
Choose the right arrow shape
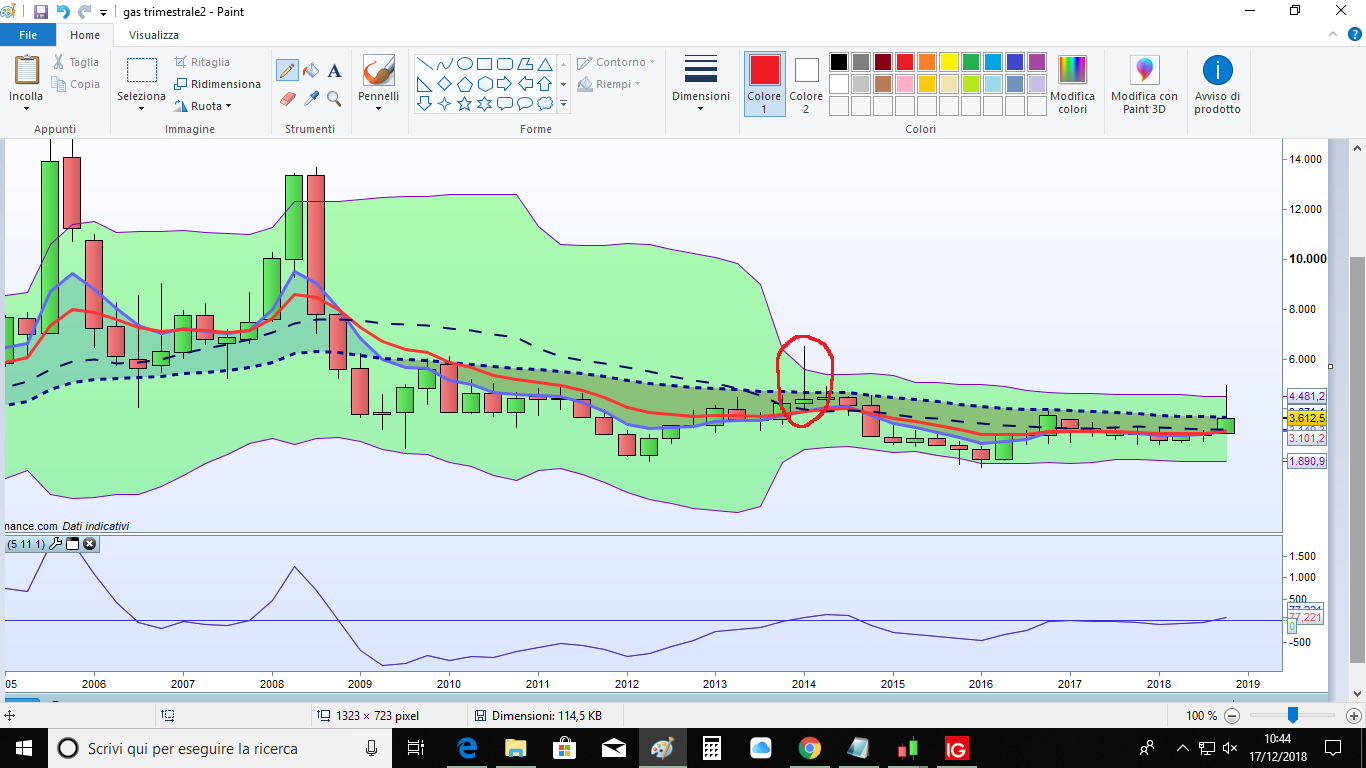coord(505,83)
